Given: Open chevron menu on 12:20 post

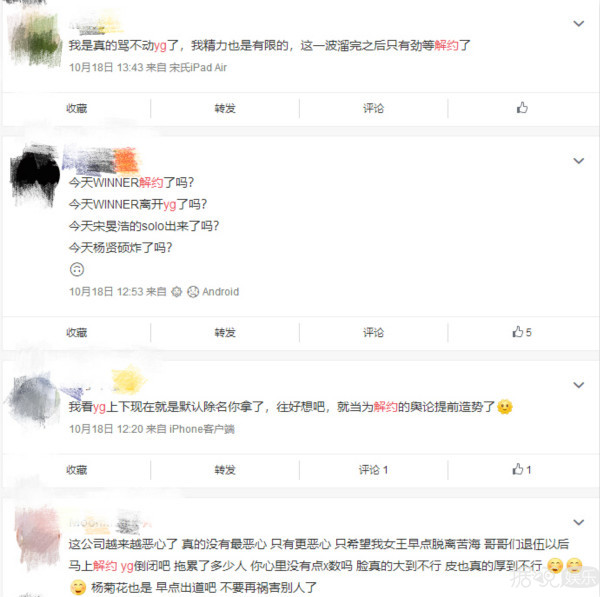Looking at the screenshot, I should point(579,385).
